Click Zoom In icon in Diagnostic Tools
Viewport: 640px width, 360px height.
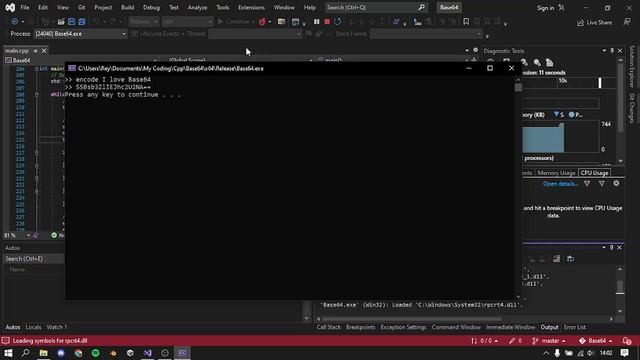524,62
